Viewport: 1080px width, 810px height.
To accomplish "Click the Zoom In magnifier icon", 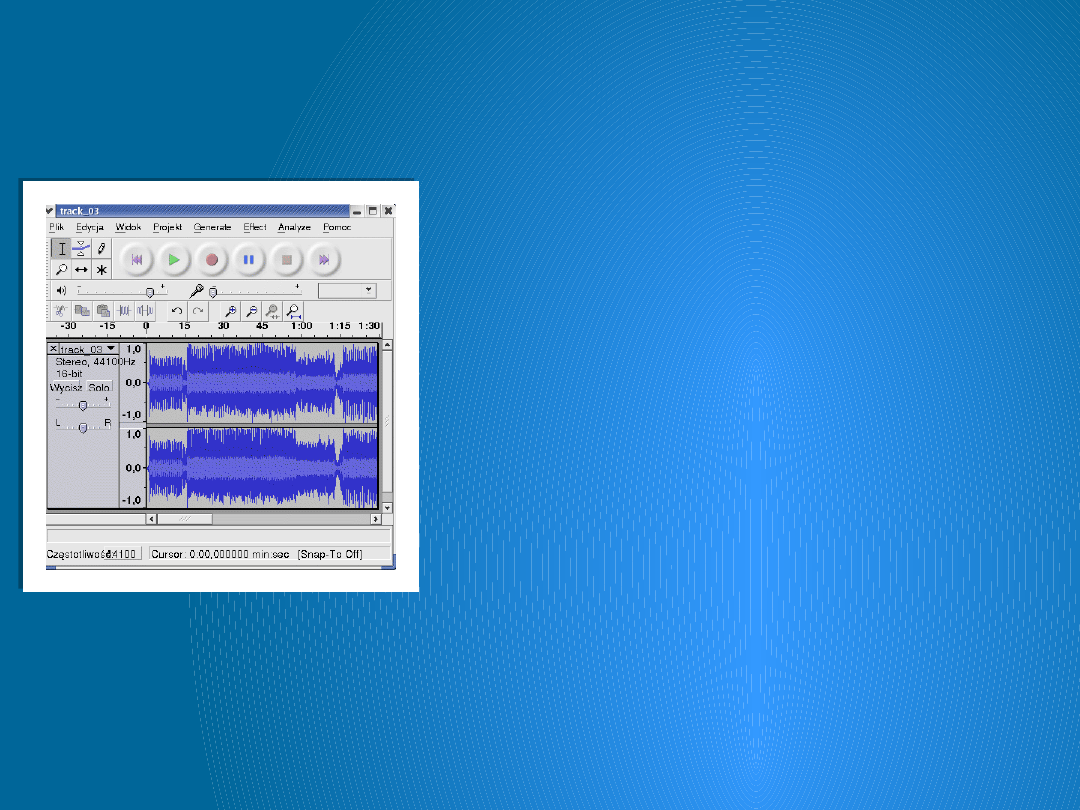I will pos(230,311).
